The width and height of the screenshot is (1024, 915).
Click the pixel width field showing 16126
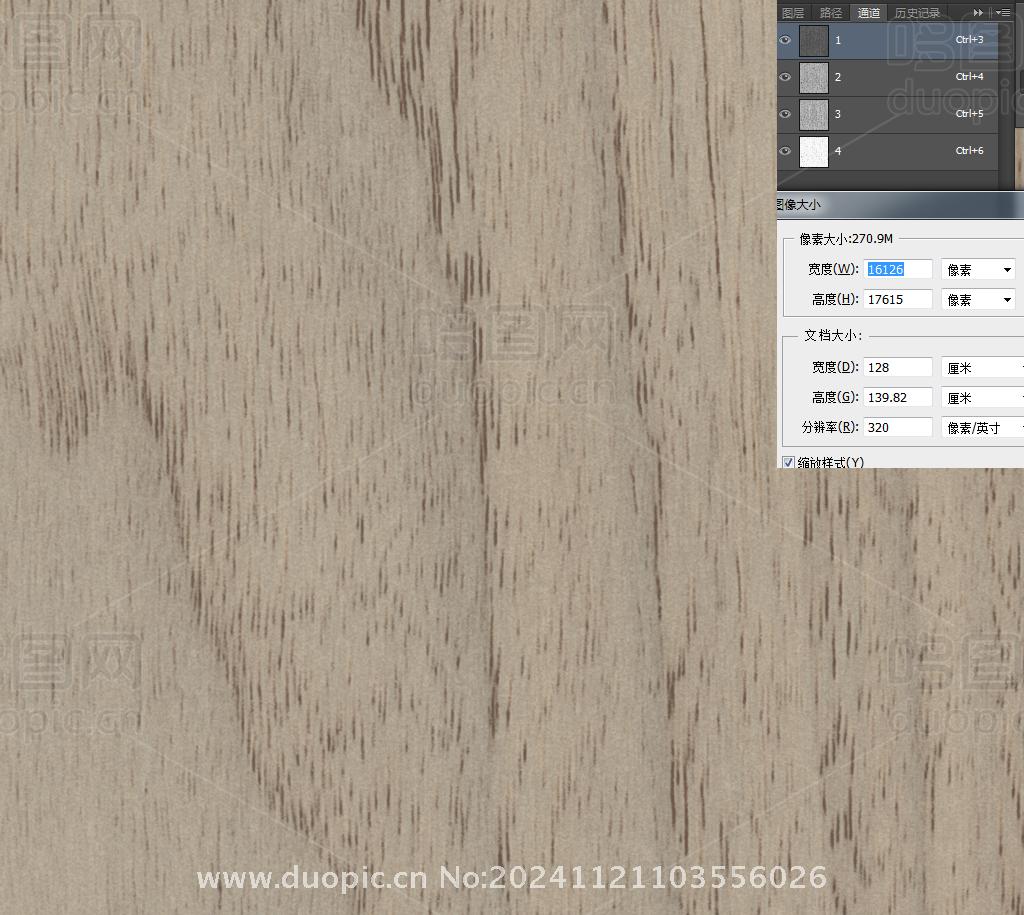tap(897, 269)
